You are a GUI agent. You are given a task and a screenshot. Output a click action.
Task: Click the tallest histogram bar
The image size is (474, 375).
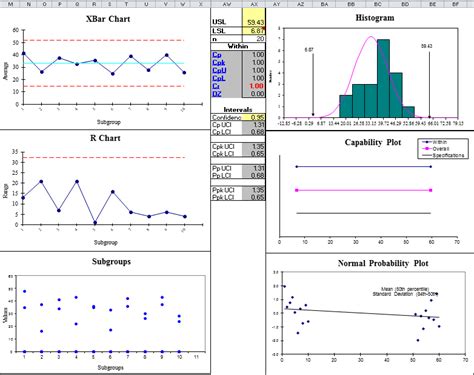pyautogui.click(x=383, y=78)
